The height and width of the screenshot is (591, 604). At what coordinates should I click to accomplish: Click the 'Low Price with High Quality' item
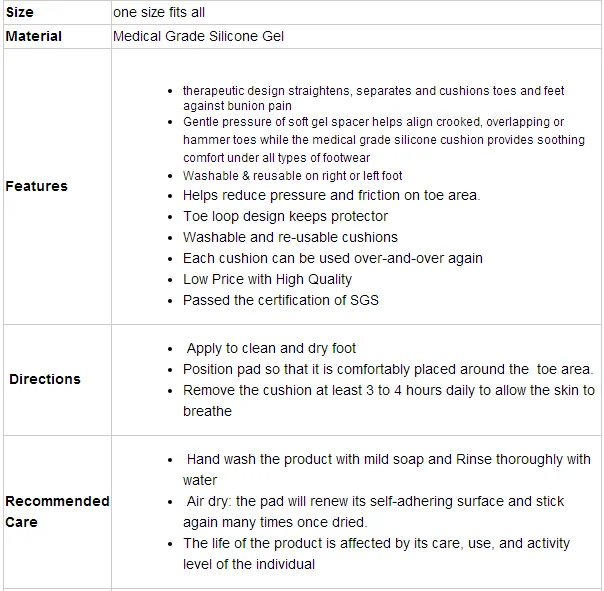[x=267, y=279]
